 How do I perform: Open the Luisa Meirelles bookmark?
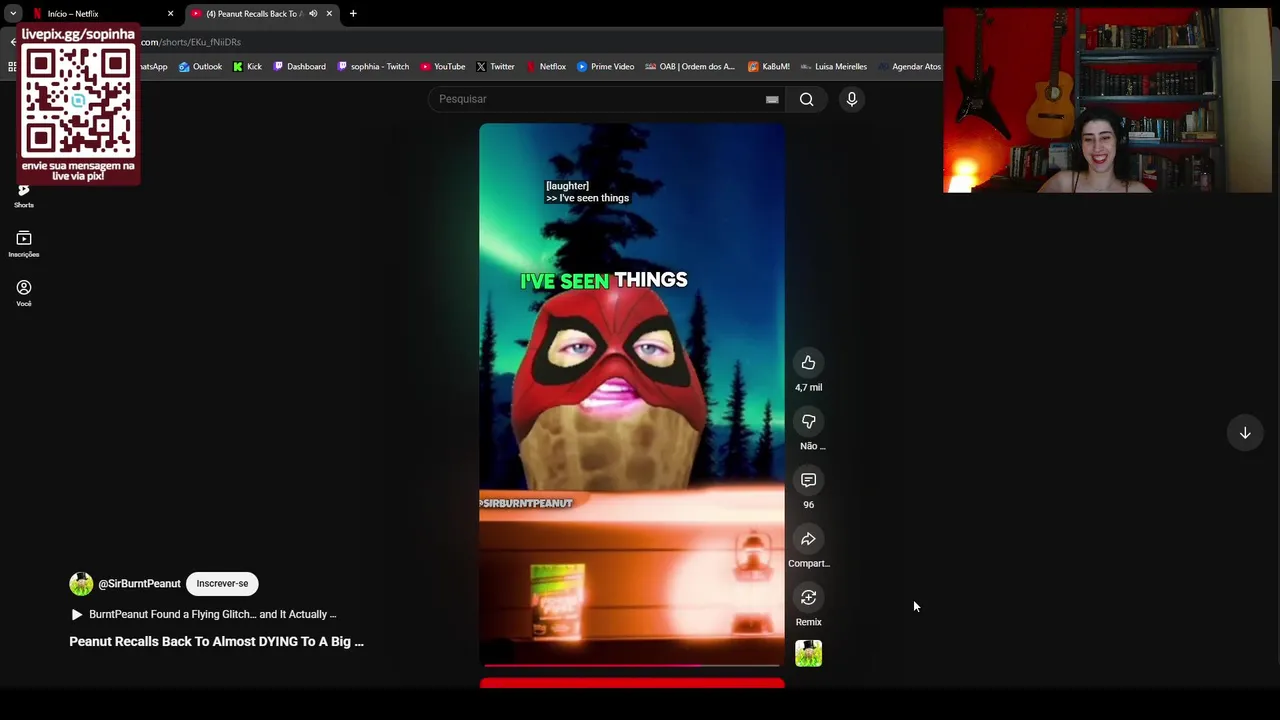[x=833, y=67]
